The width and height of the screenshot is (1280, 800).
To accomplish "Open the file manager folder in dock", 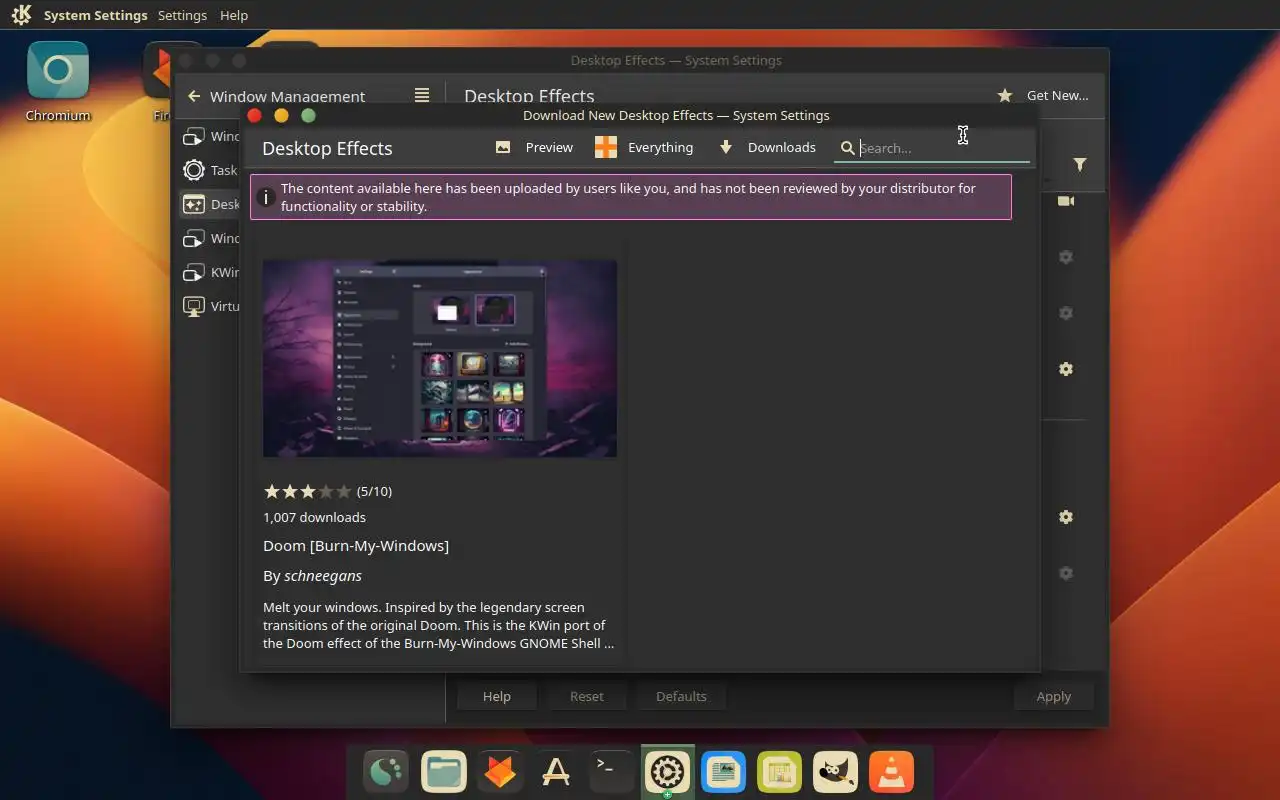I will coord(443,773).
